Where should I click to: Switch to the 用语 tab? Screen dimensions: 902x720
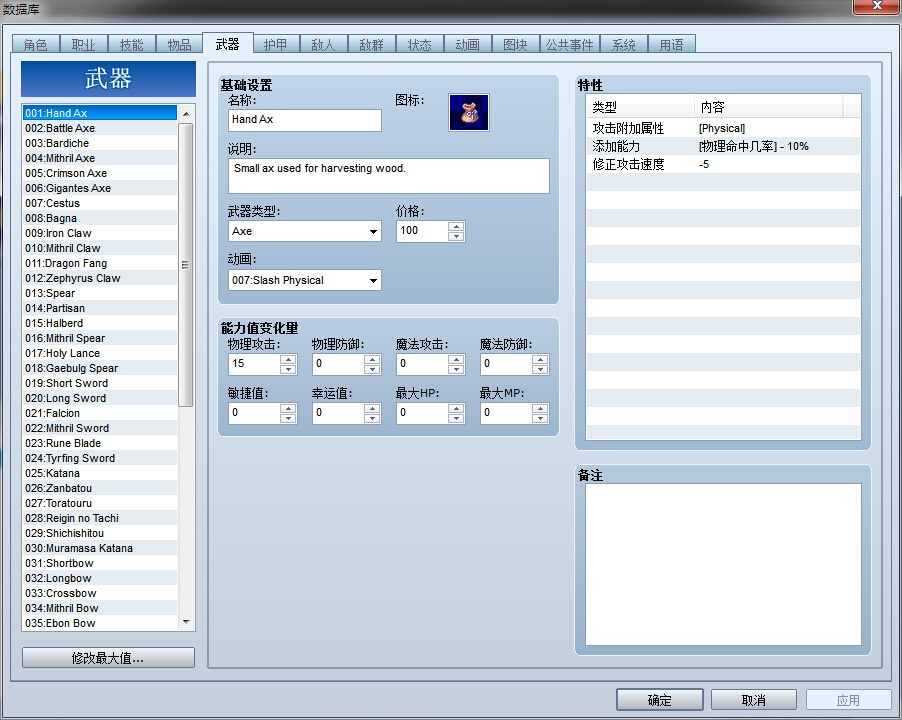coord(671,44)
